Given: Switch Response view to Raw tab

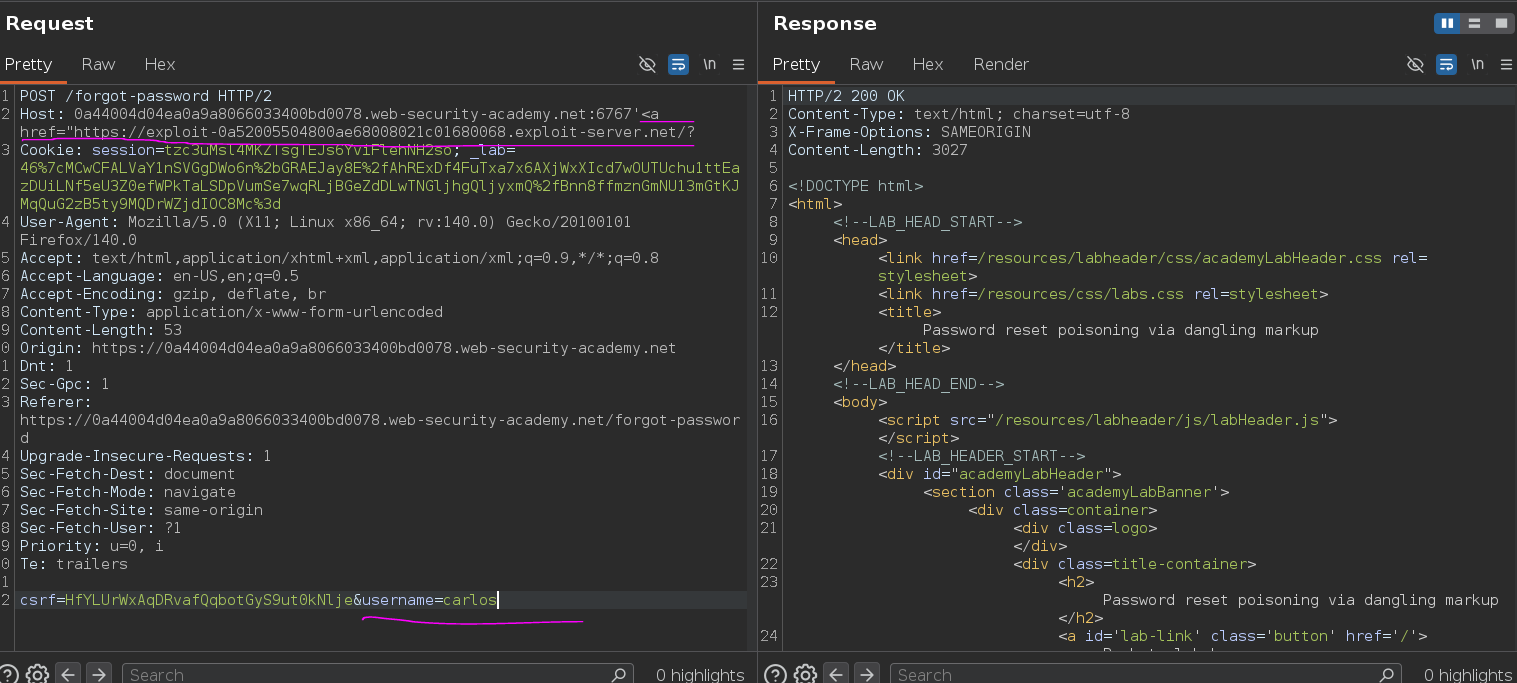Looking at the screenshot, I should 866,64.
